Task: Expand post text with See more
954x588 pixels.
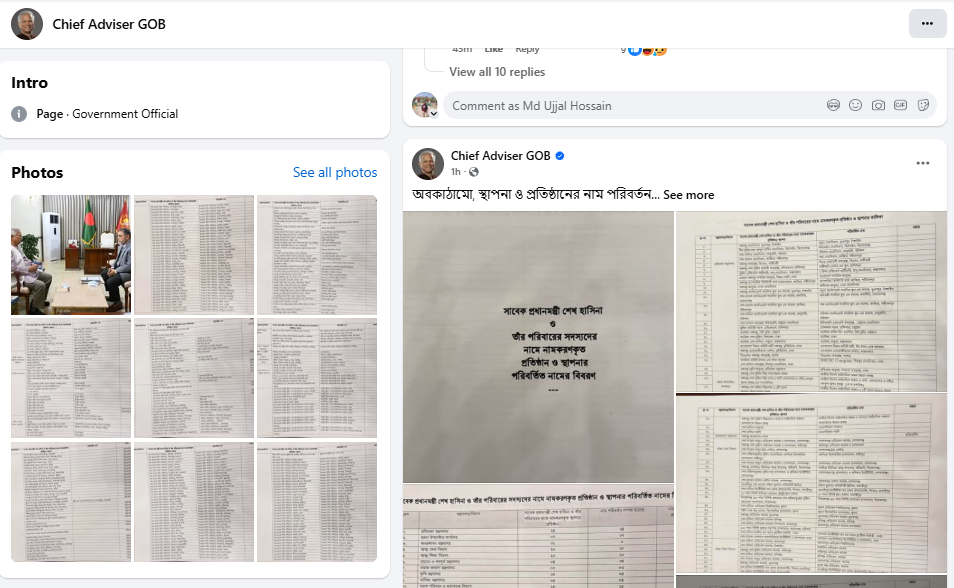Action: pyautogui.click(x=688, y=195)
